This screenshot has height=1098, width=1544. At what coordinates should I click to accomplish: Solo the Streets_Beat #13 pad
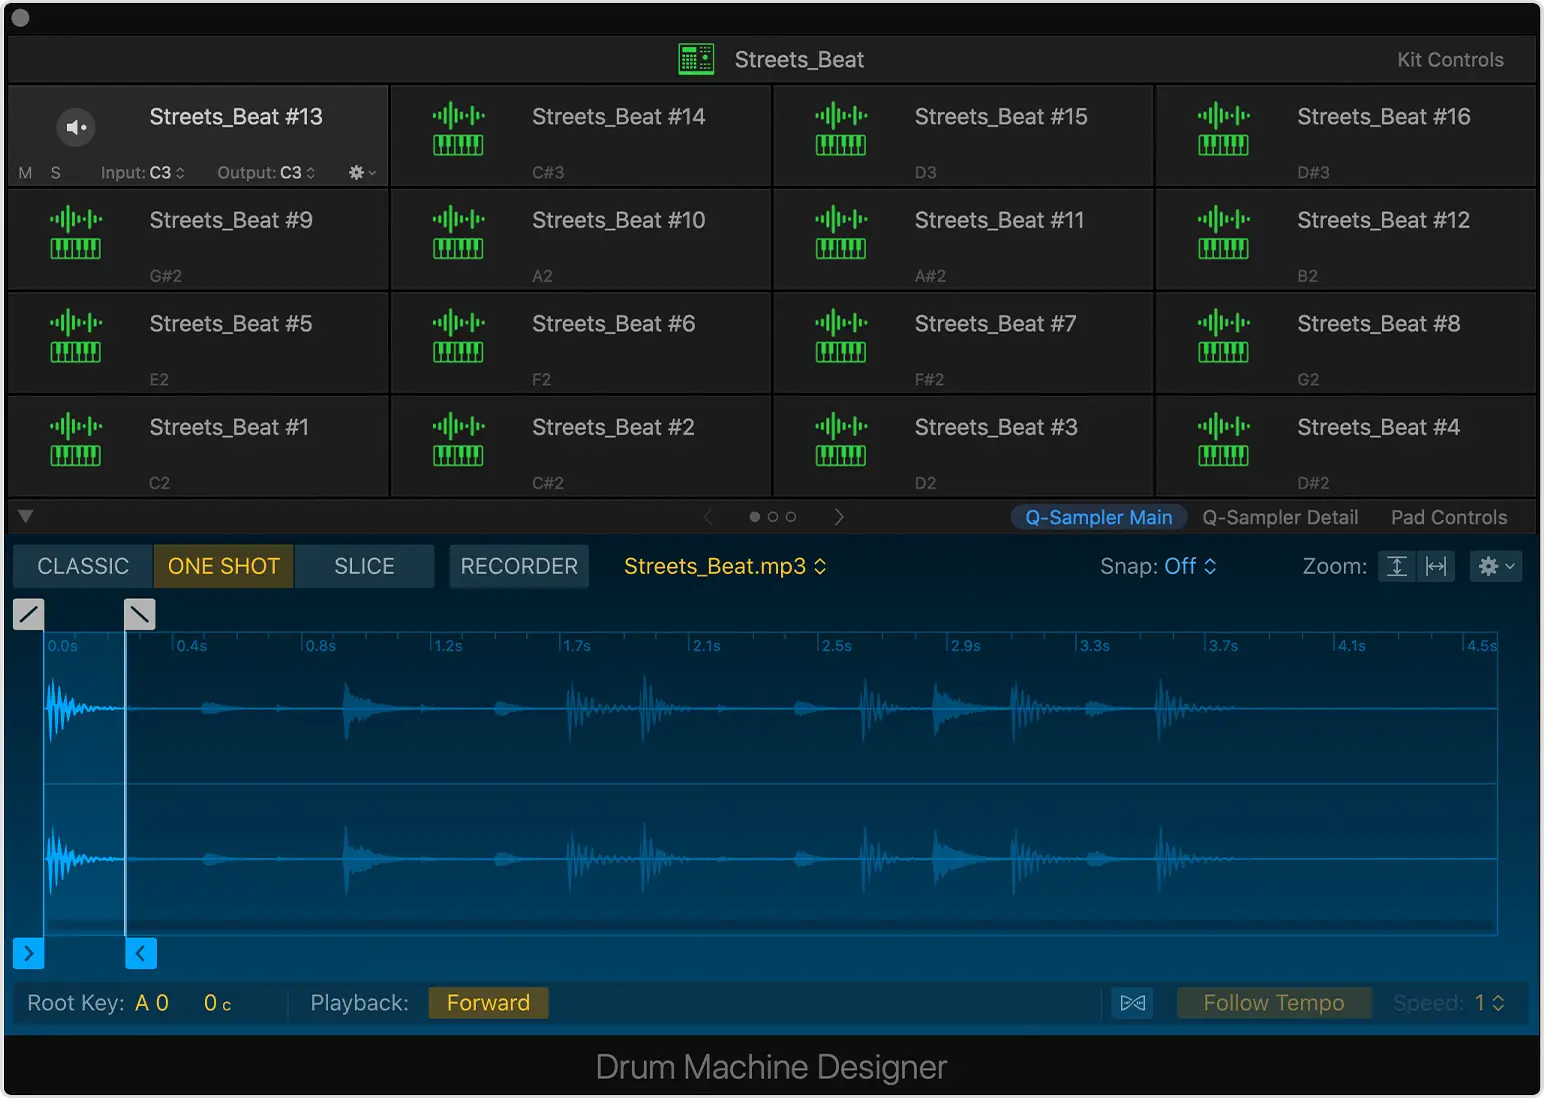pyautogui.click(x=56, y=173)
